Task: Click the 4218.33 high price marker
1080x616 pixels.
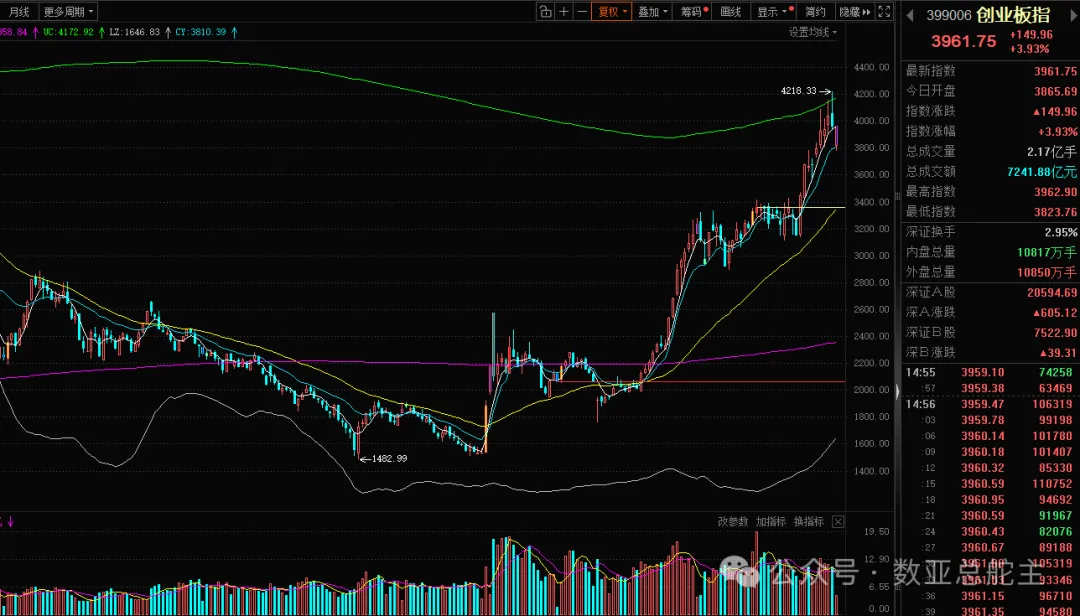Action: [798, 91]
